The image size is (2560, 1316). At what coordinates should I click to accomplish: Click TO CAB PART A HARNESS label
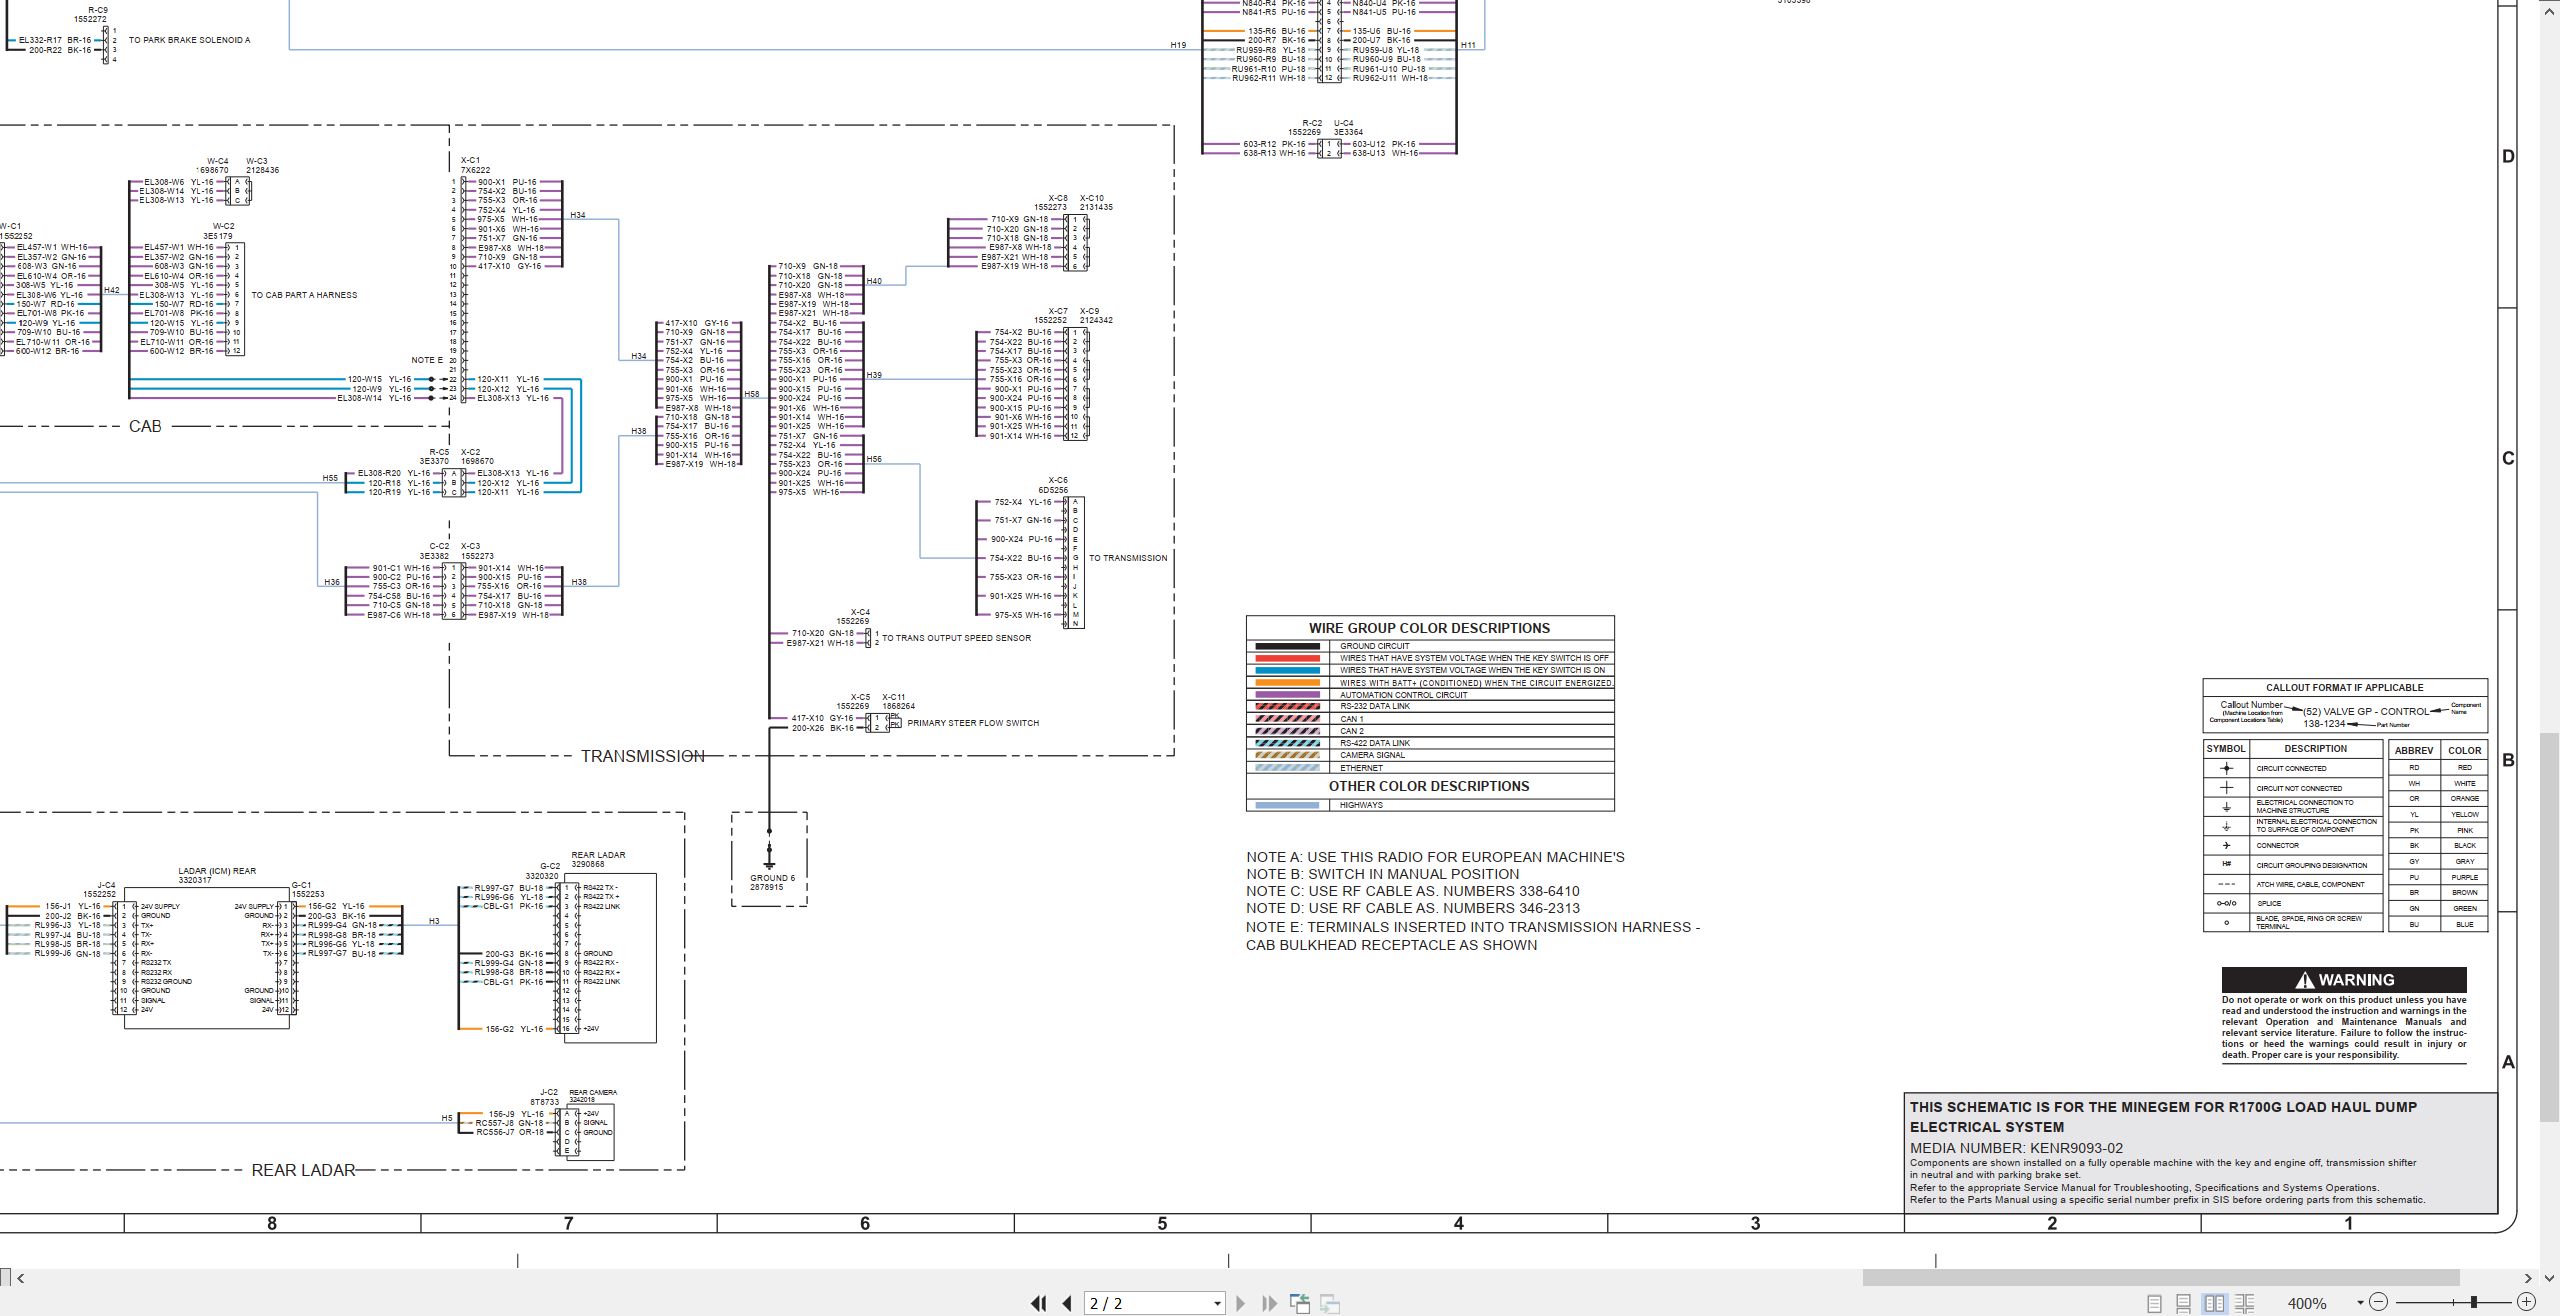304,295
